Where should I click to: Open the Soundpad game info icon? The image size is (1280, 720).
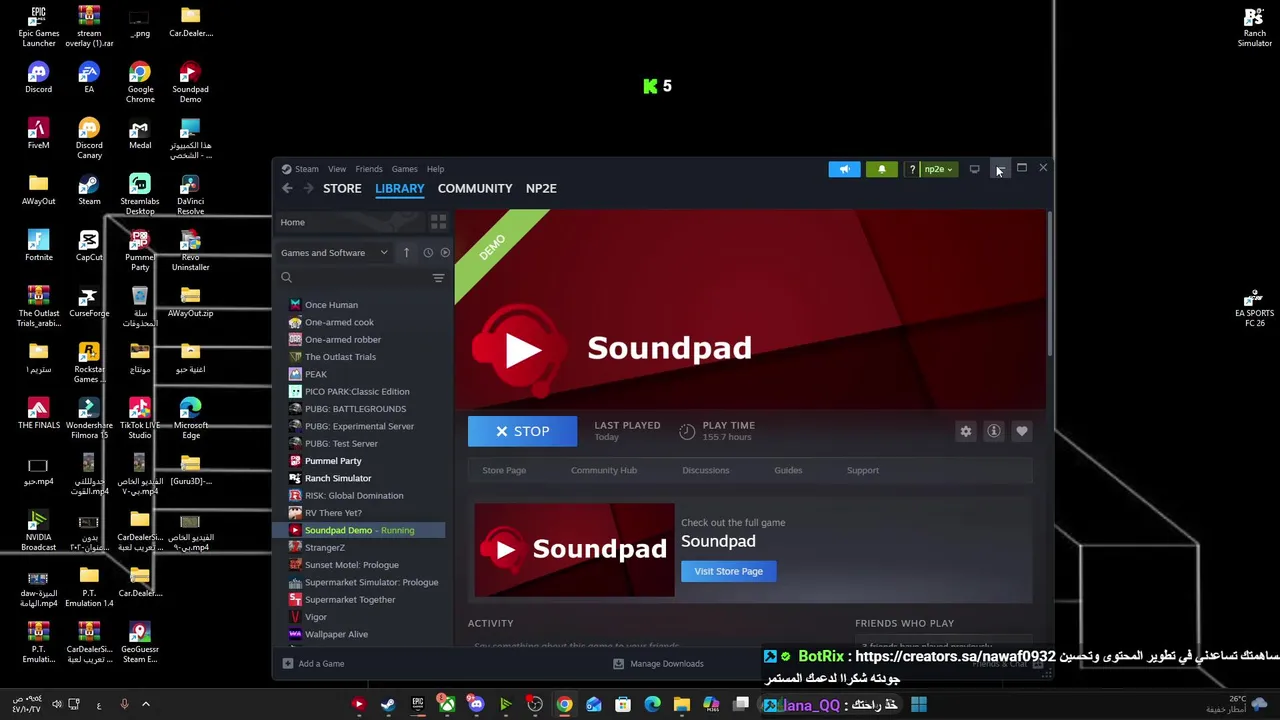[x=994, y=431]
